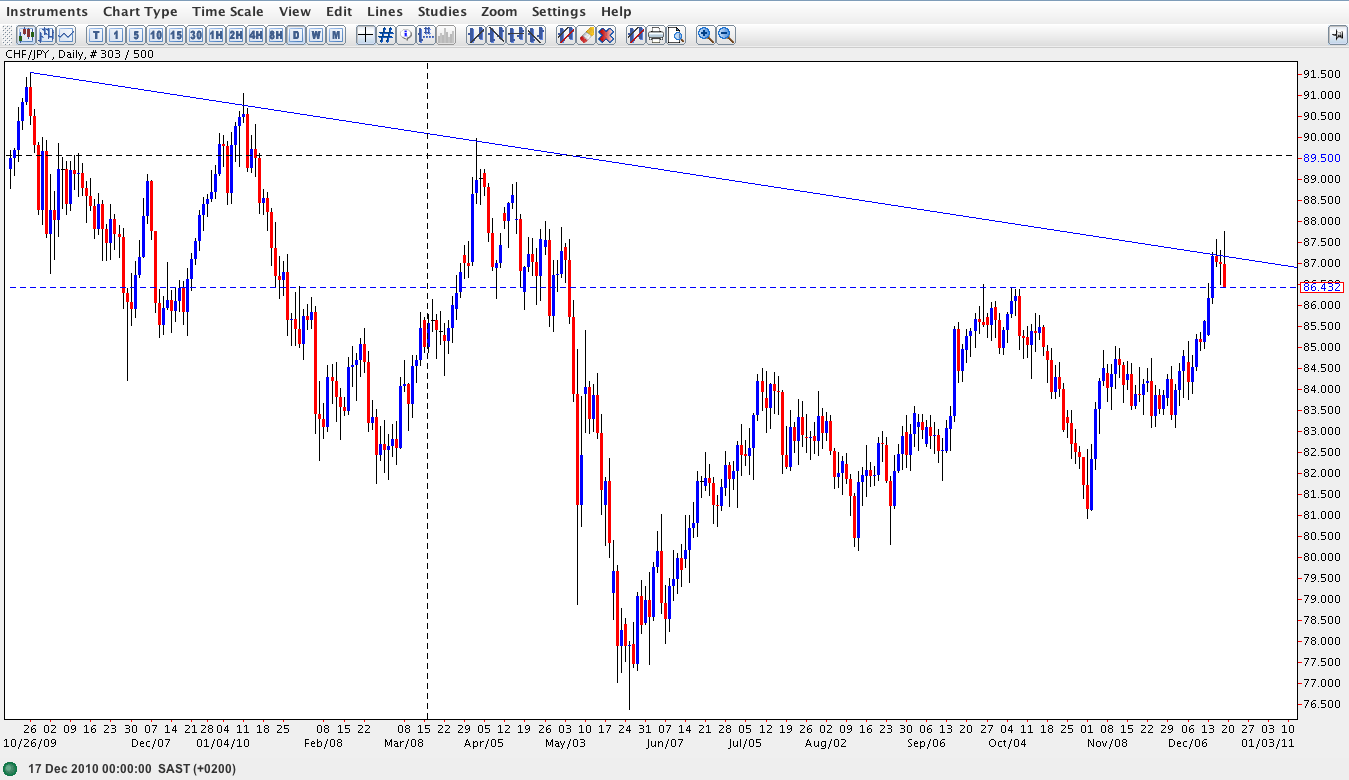Toggle the chart grid button

point(385,35)
